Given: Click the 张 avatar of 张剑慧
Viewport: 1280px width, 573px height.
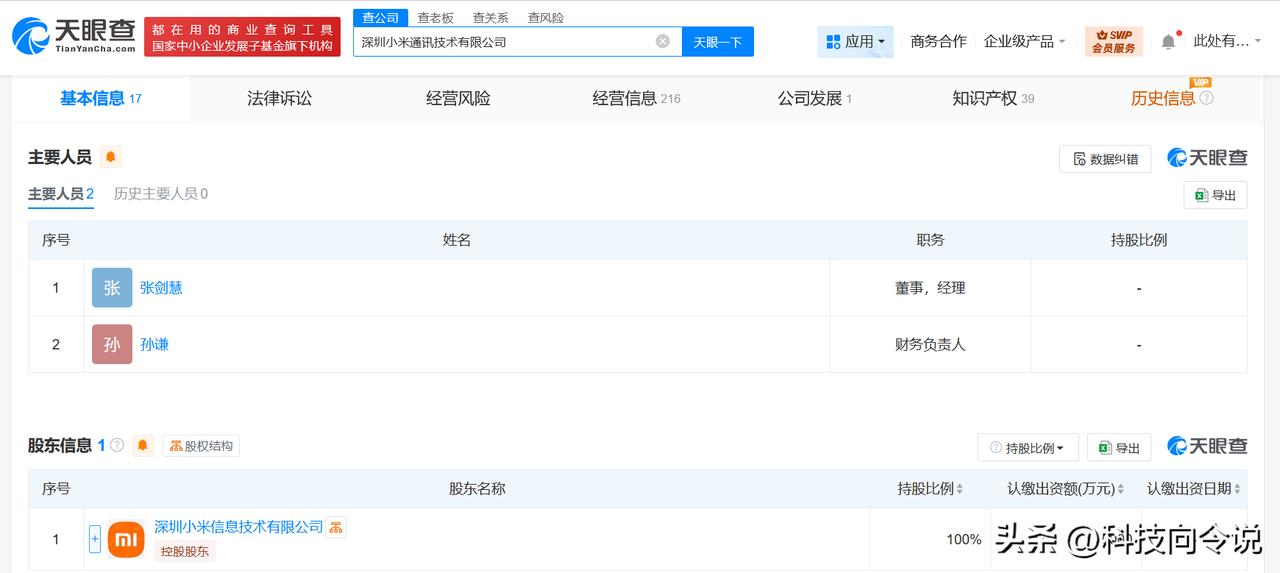Looking at the screenshot, I should (112, 288).
